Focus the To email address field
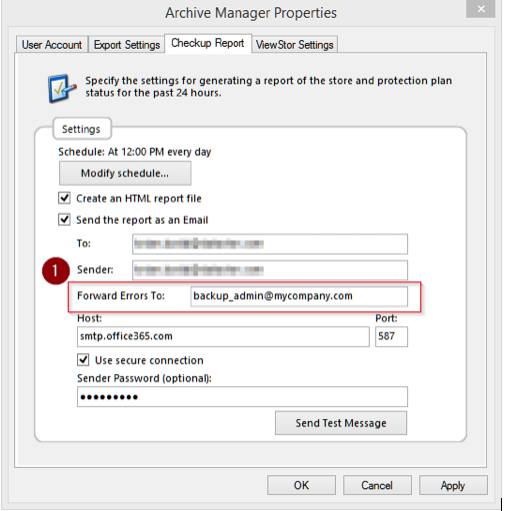 point(270,244)
